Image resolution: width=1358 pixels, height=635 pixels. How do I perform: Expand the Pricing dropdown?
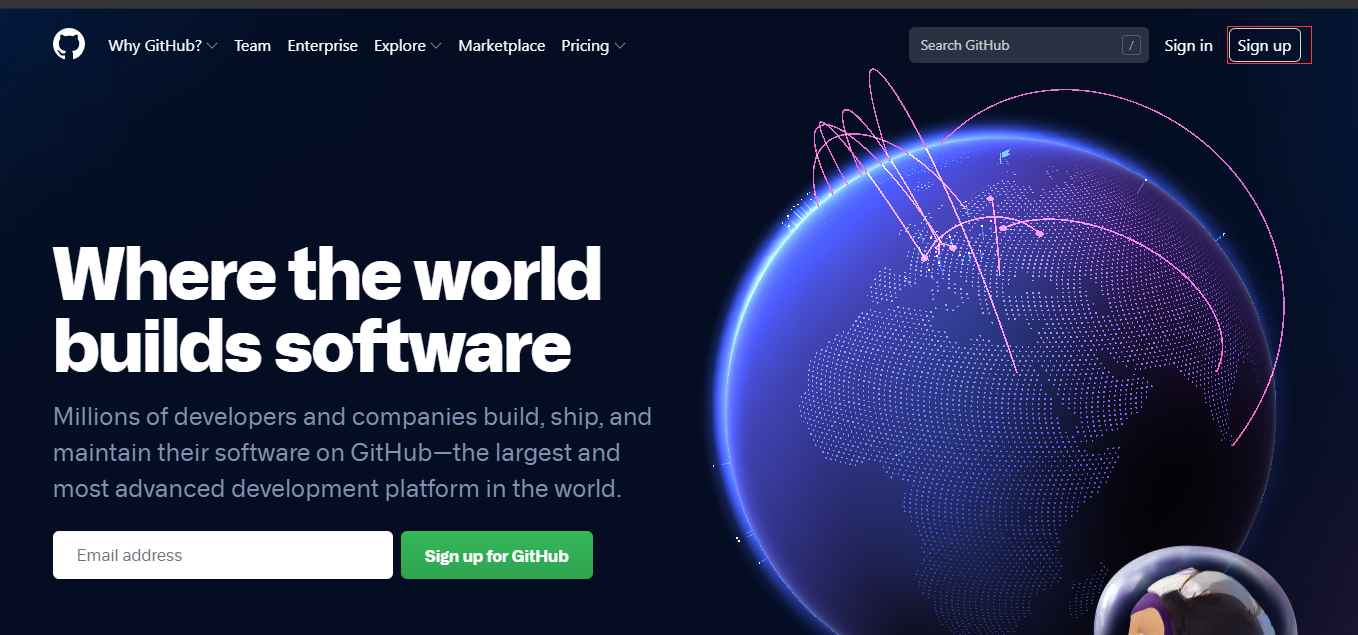click(593, 46)
